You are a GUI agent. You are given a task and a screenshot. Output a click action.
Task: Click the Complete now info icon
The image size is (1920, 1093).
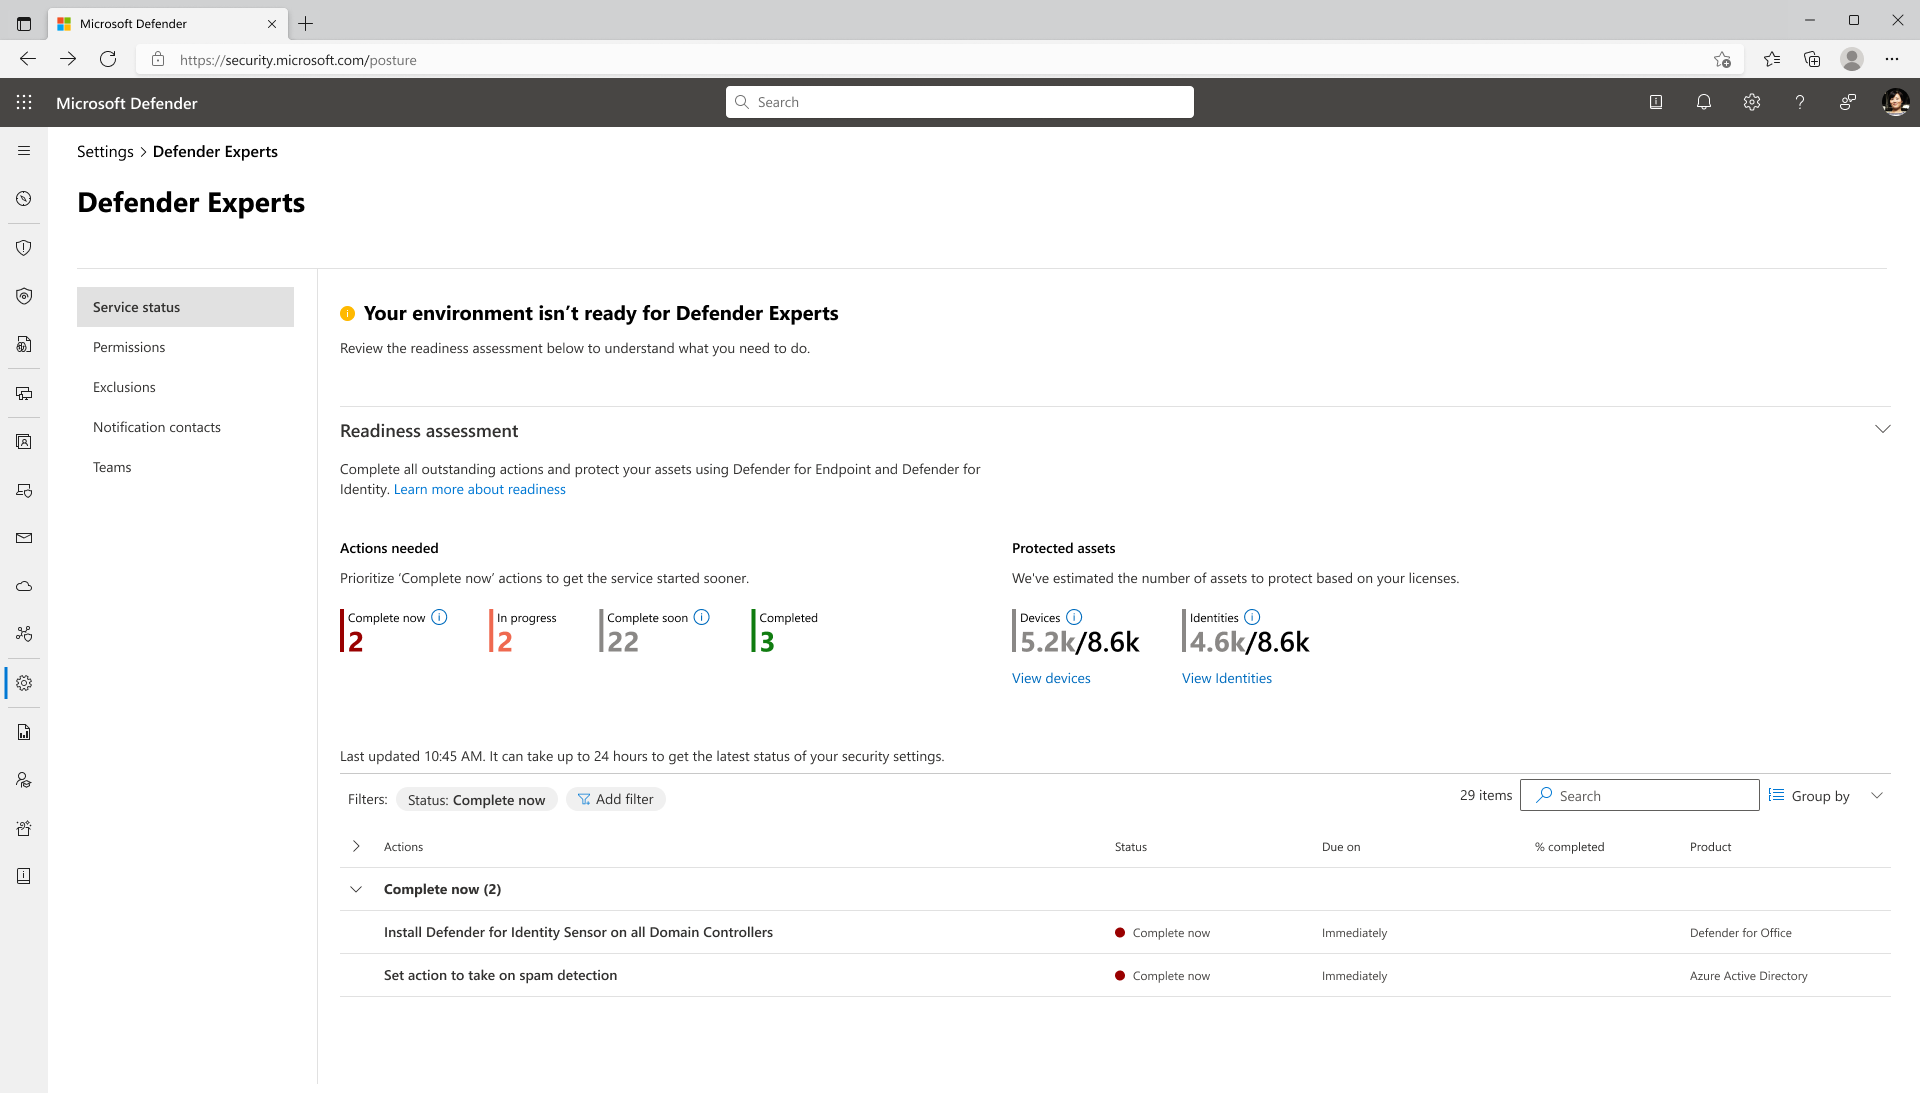tap(439, 617)
